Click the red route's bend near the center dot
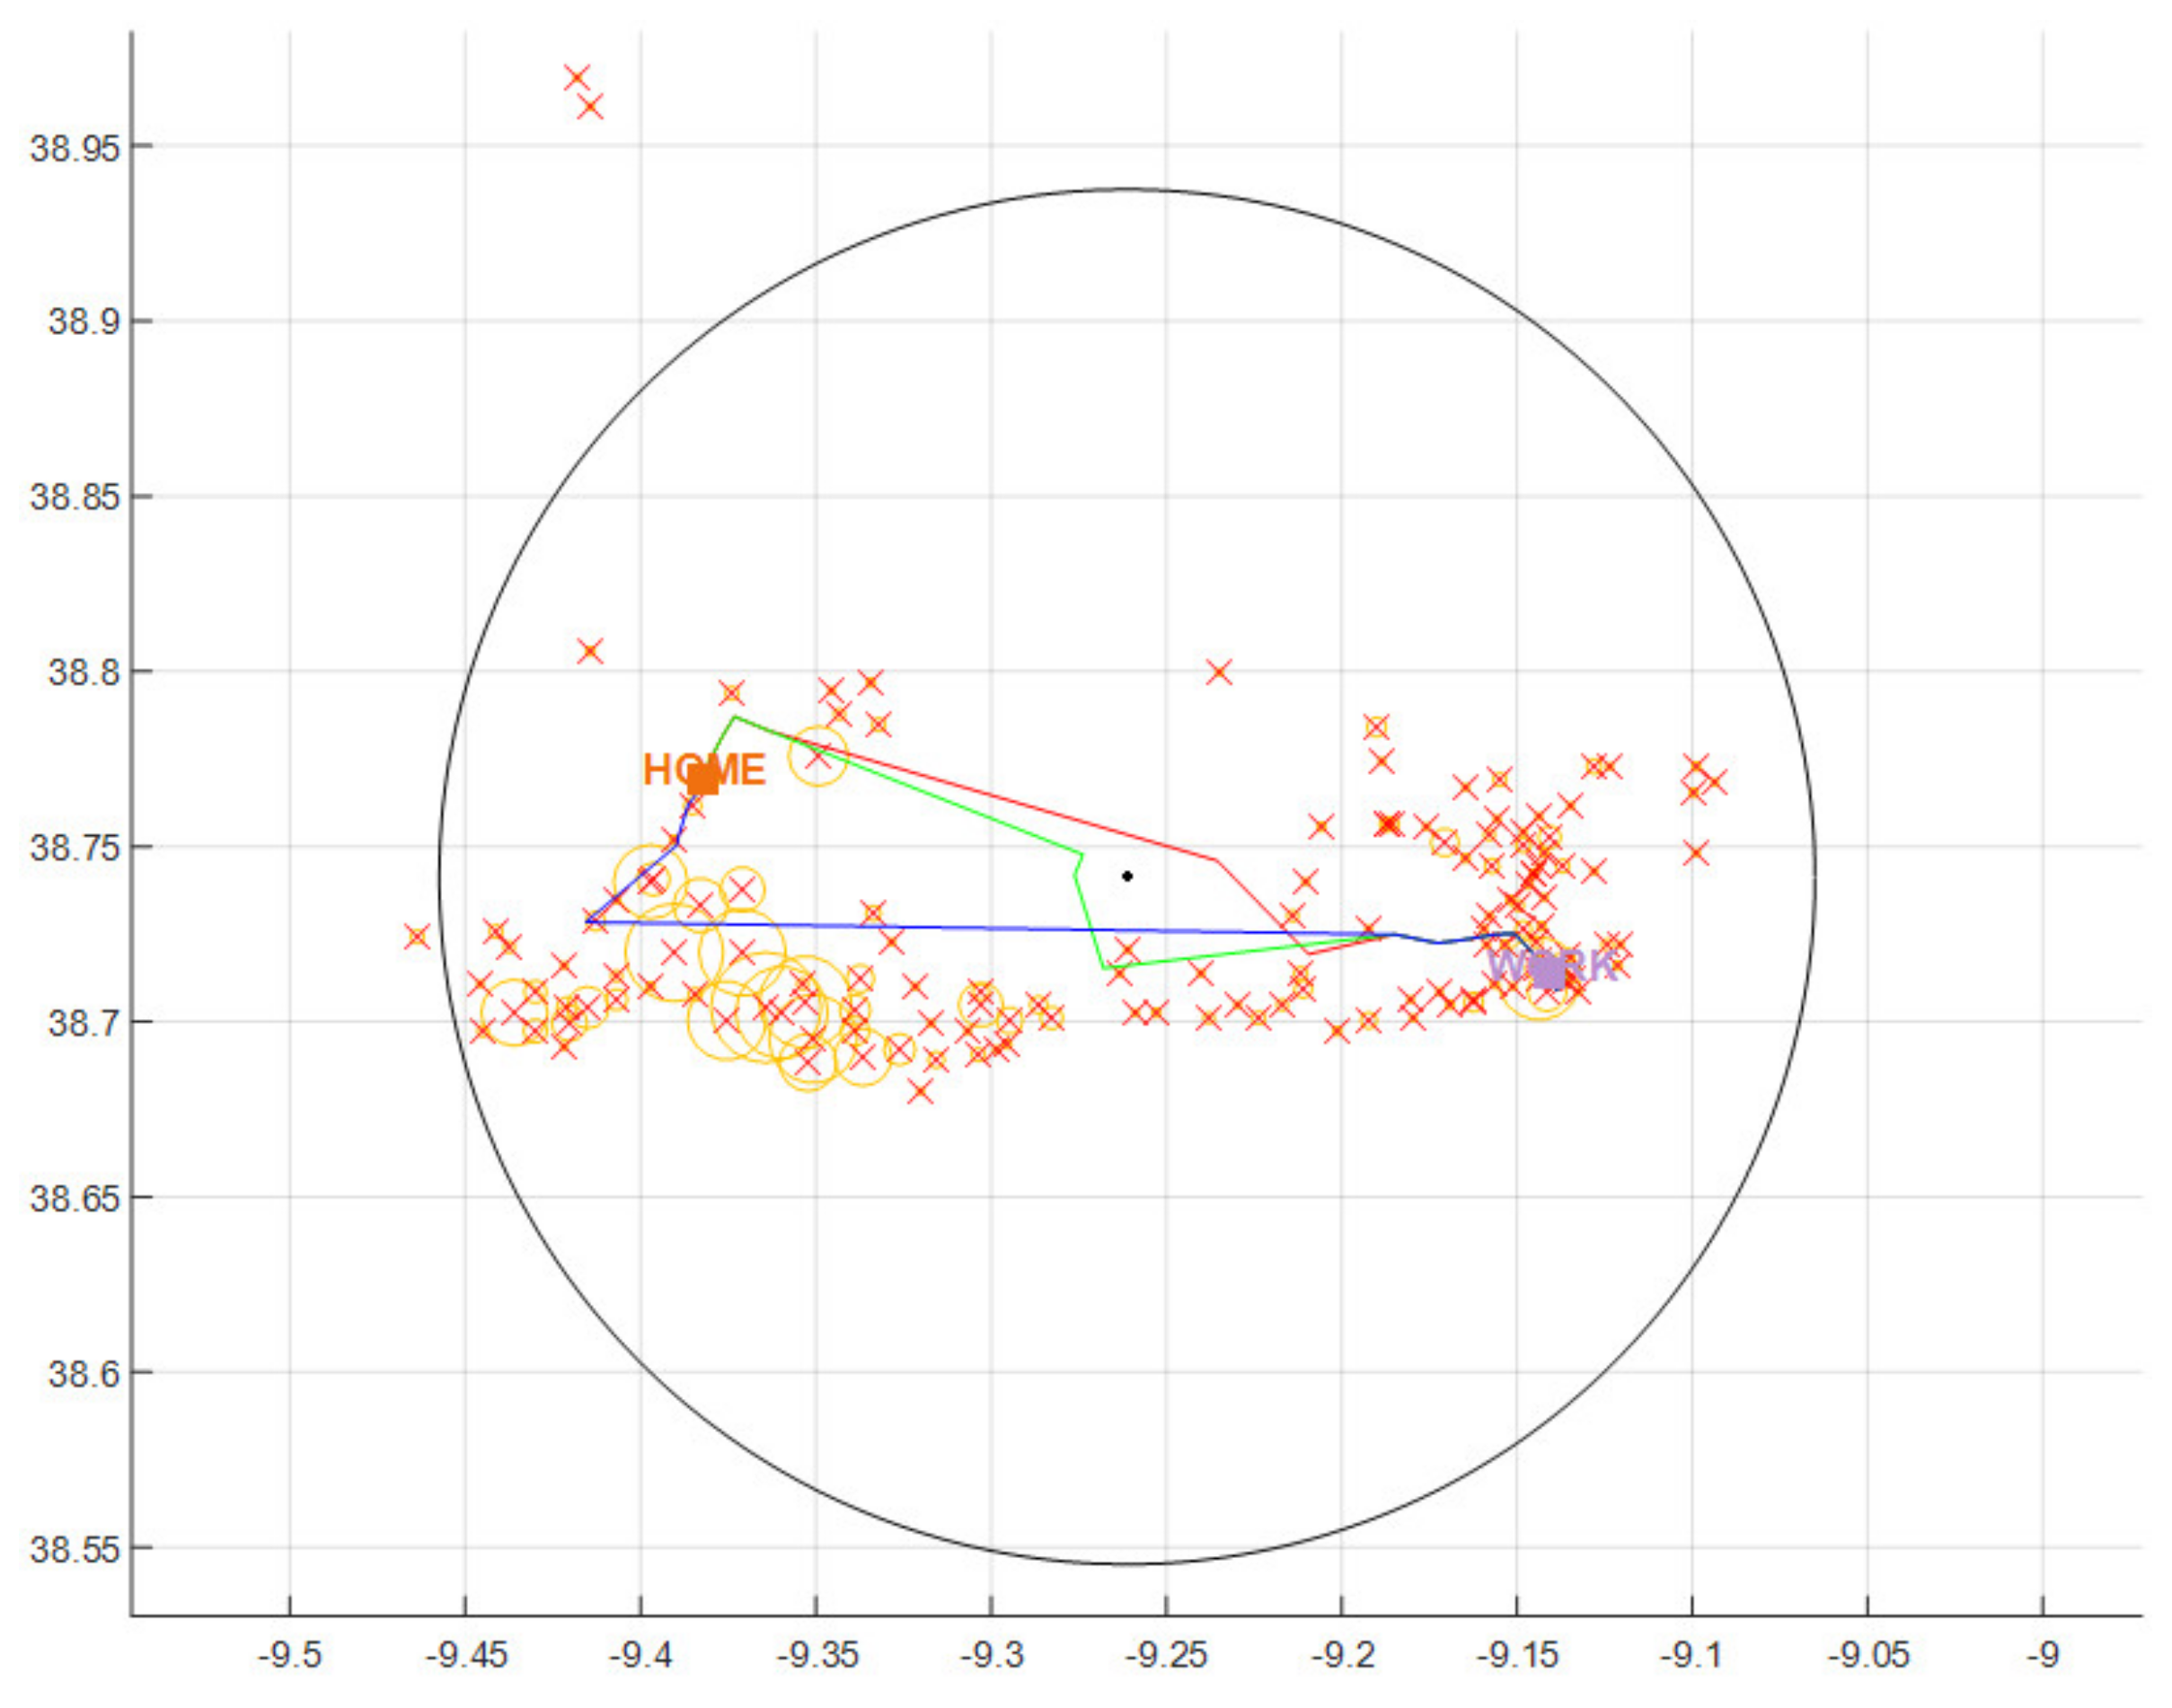 point(1216,860)
